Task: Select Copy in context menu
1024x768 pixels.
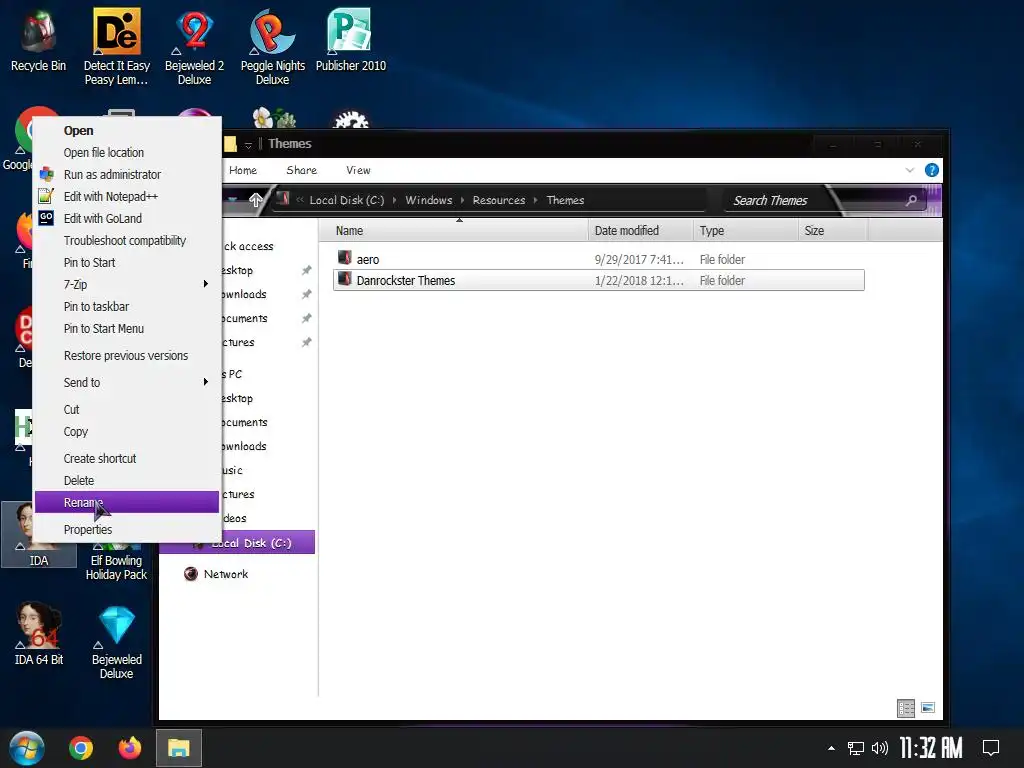Action: click(127, 432)
